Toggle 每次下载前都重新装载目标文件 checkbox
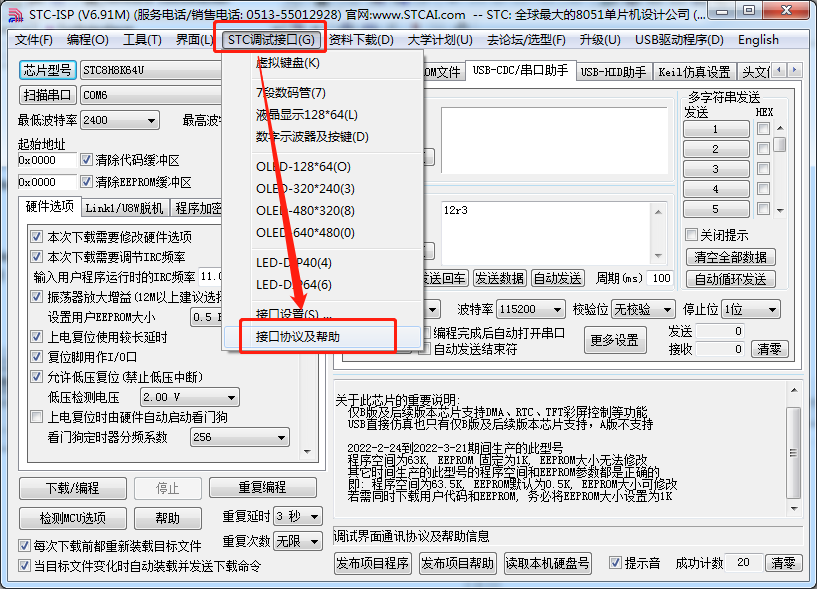 click(x=24, y=546)
